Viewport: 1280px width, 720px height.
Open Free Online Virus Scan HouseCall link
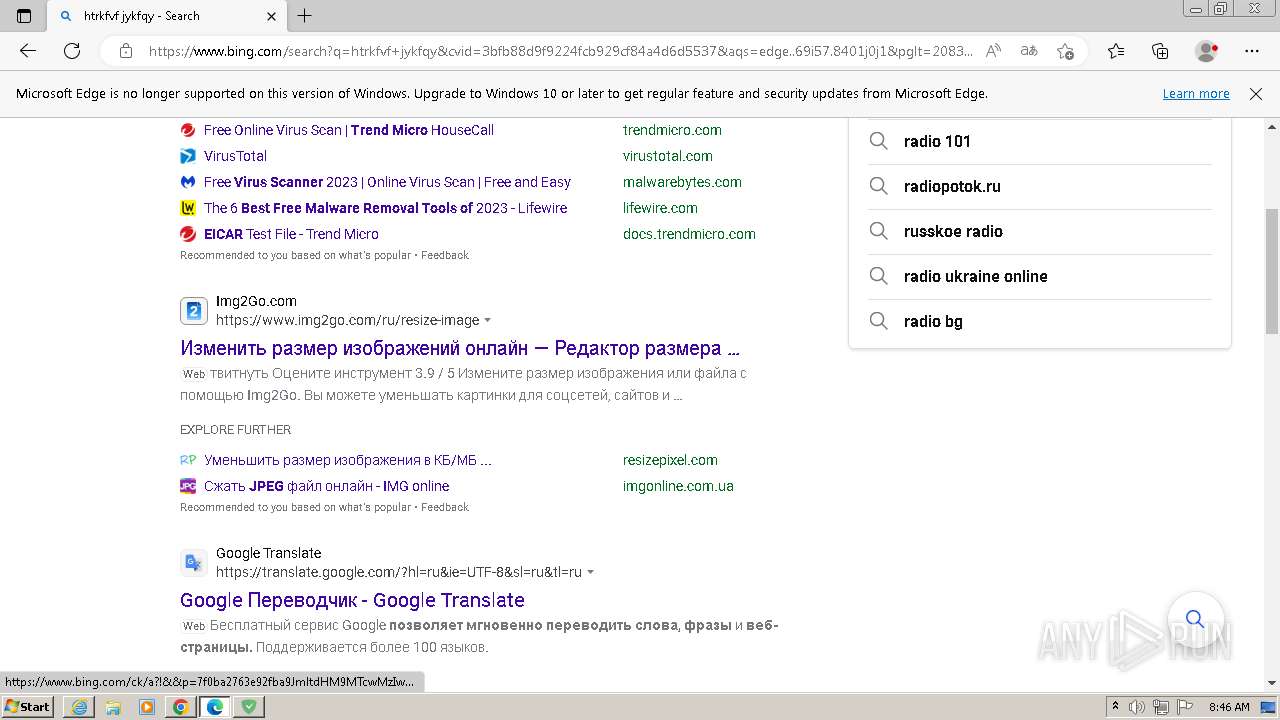click(x=349, y=130)
